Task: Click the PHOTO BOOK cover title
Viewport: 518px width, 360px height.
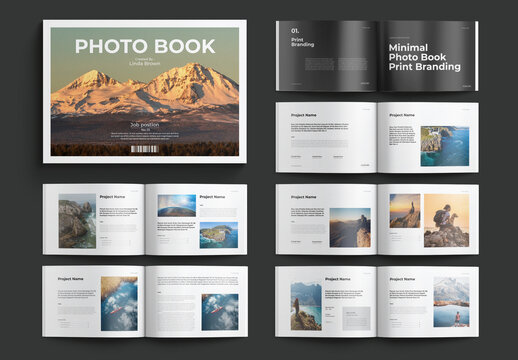Action: click(x=145, y=46)
